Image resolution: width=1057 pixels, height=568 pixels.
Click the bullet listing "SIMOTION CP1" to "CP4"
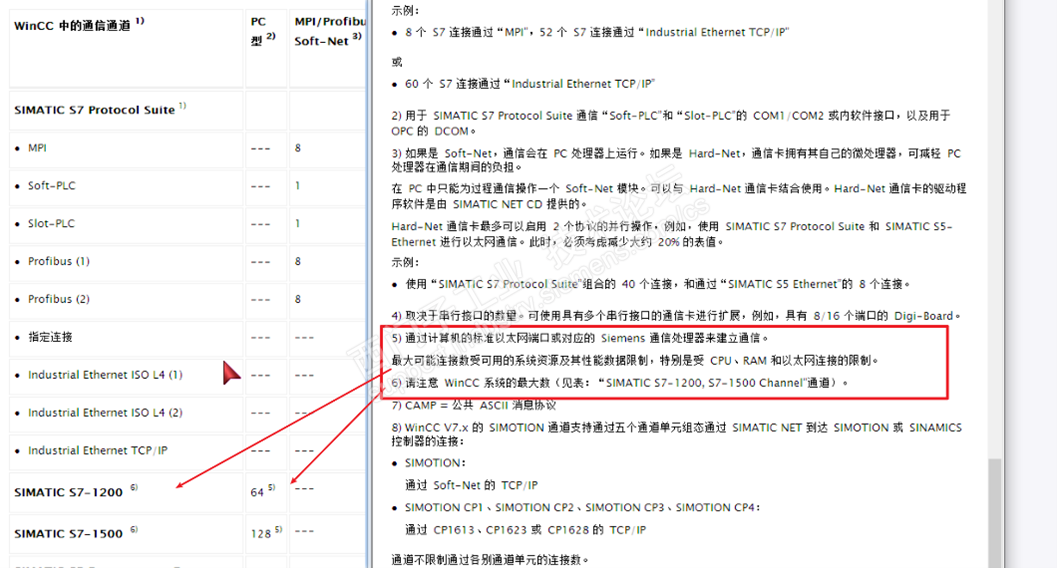pyautogui.click(x=582, y=507)
